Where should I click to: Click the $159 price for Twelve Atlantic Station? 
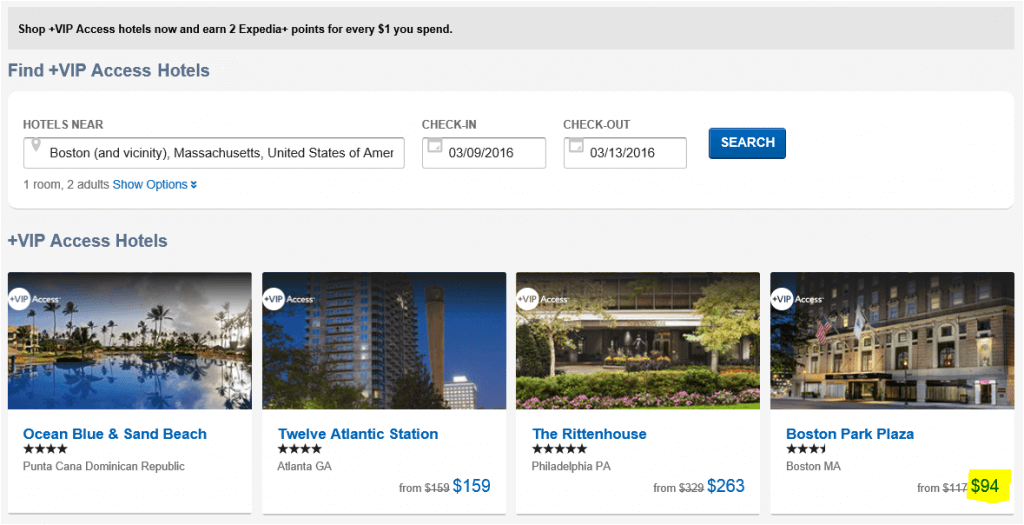tap(472, 486)
